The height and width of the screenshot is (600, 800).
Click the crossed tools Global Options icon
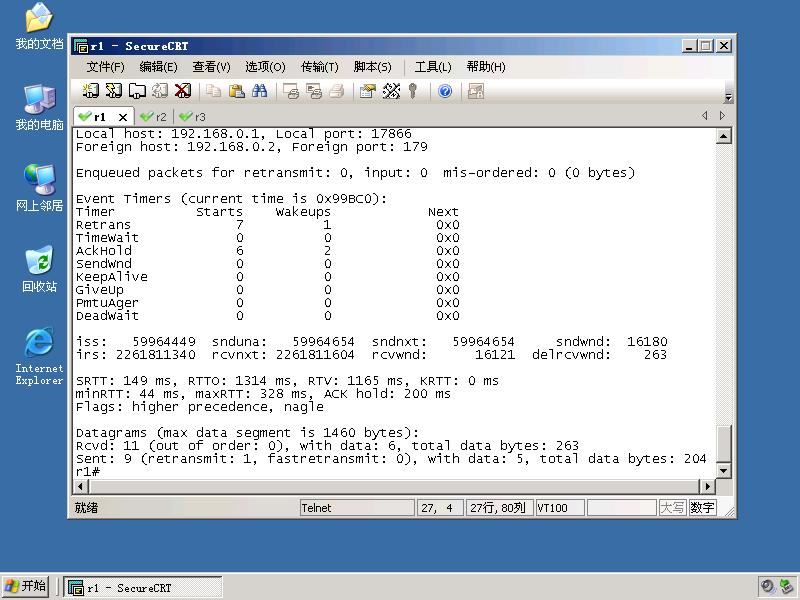click(391, 91)
